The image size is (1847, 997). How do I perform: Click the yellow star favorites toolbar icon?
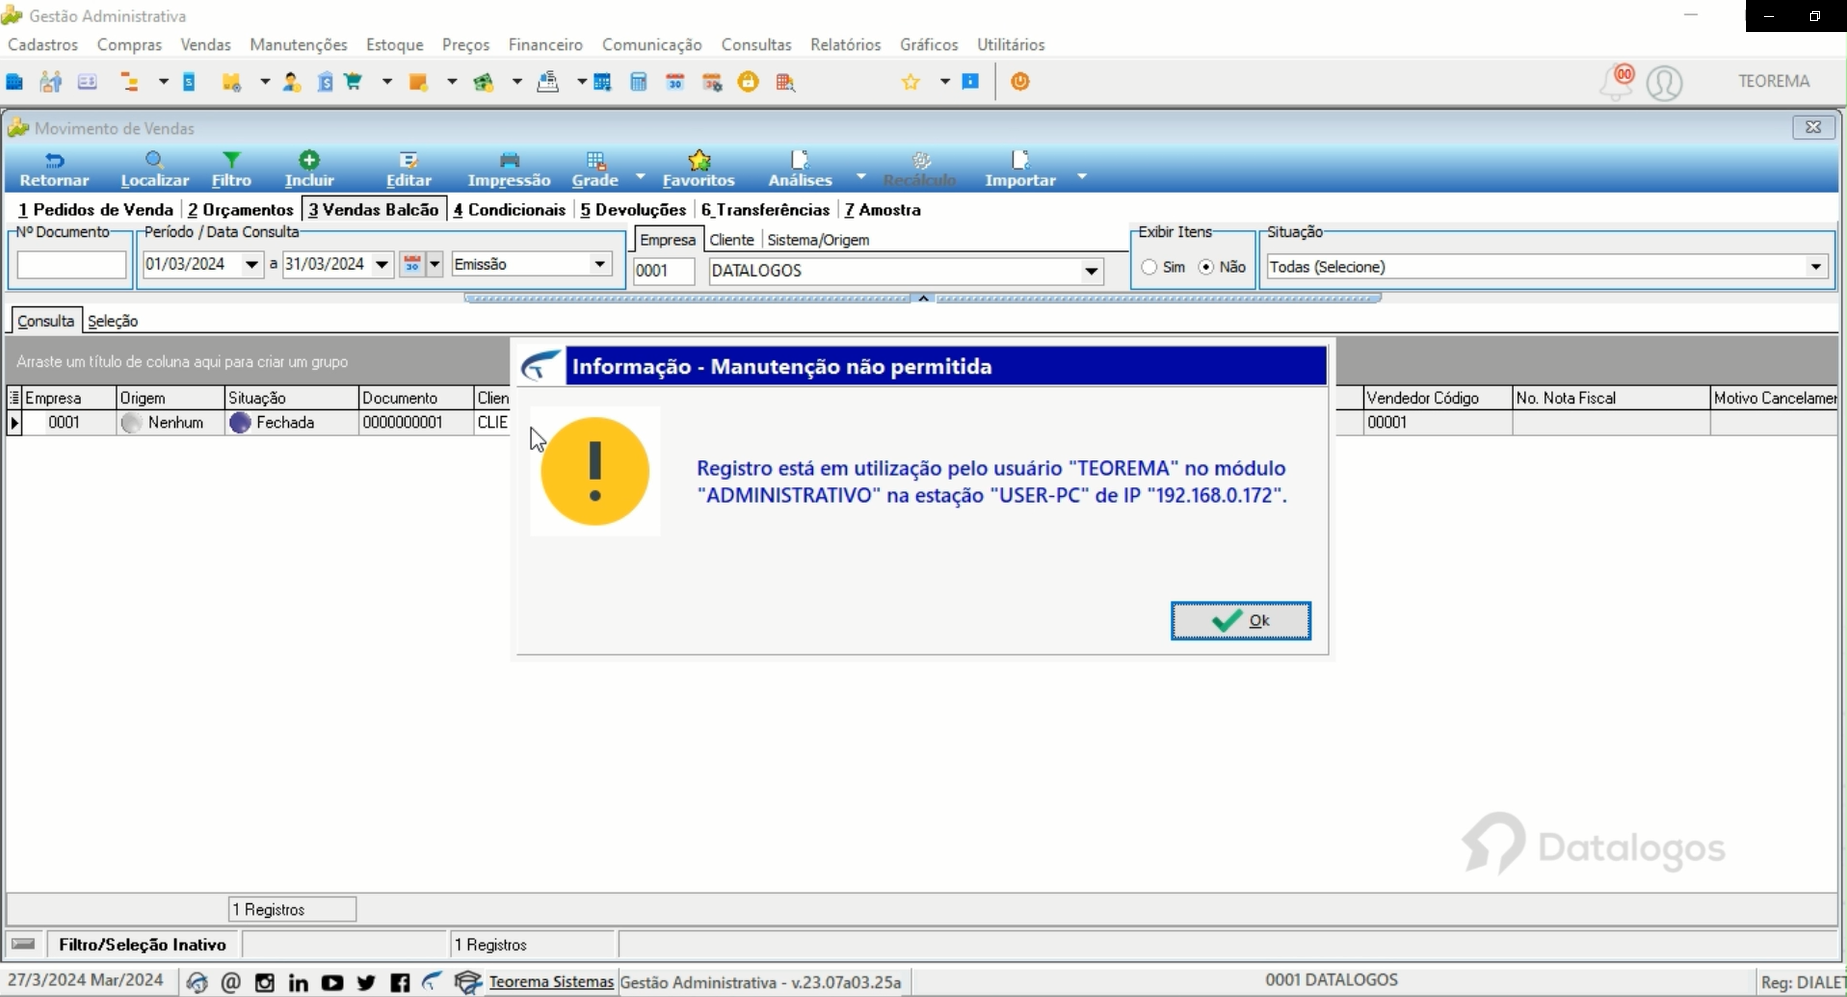(911, 82)
